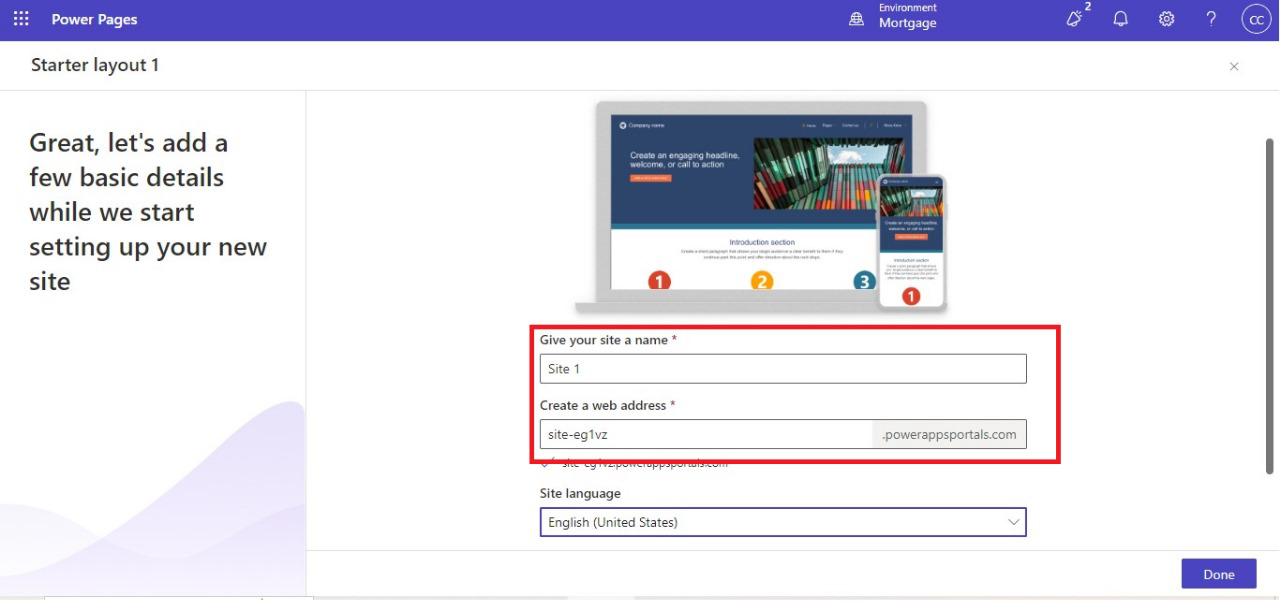Click the web address input field

pyautogui.click(x=706, y=434)
